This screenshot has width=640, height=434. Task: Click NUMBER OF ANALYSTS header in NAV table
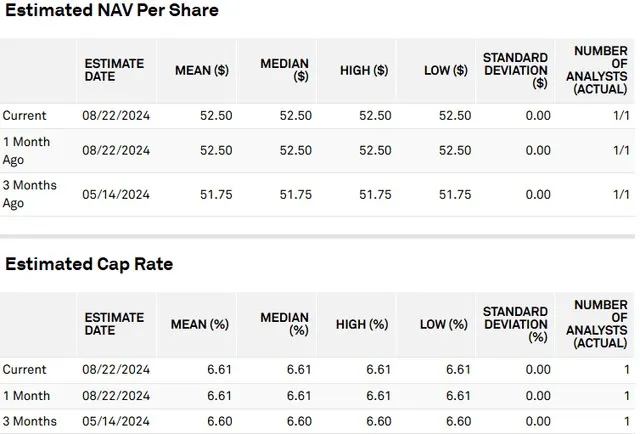coord(600,71)
